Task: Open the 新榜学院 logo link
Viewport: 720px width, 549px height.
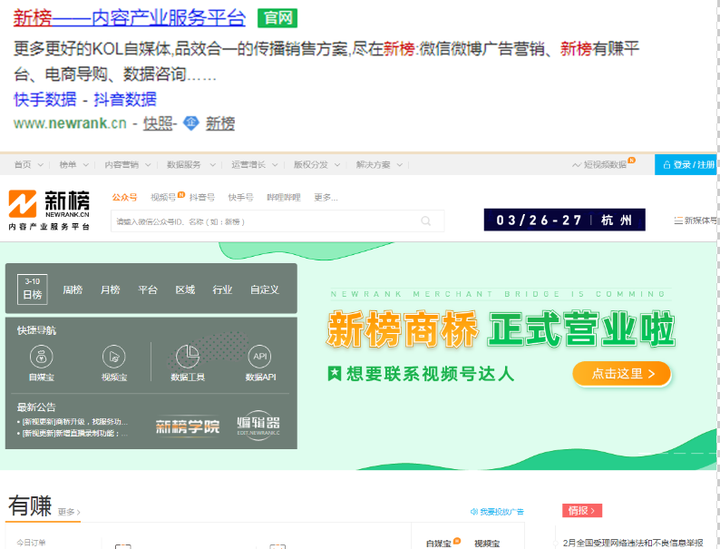Action: 187,426
